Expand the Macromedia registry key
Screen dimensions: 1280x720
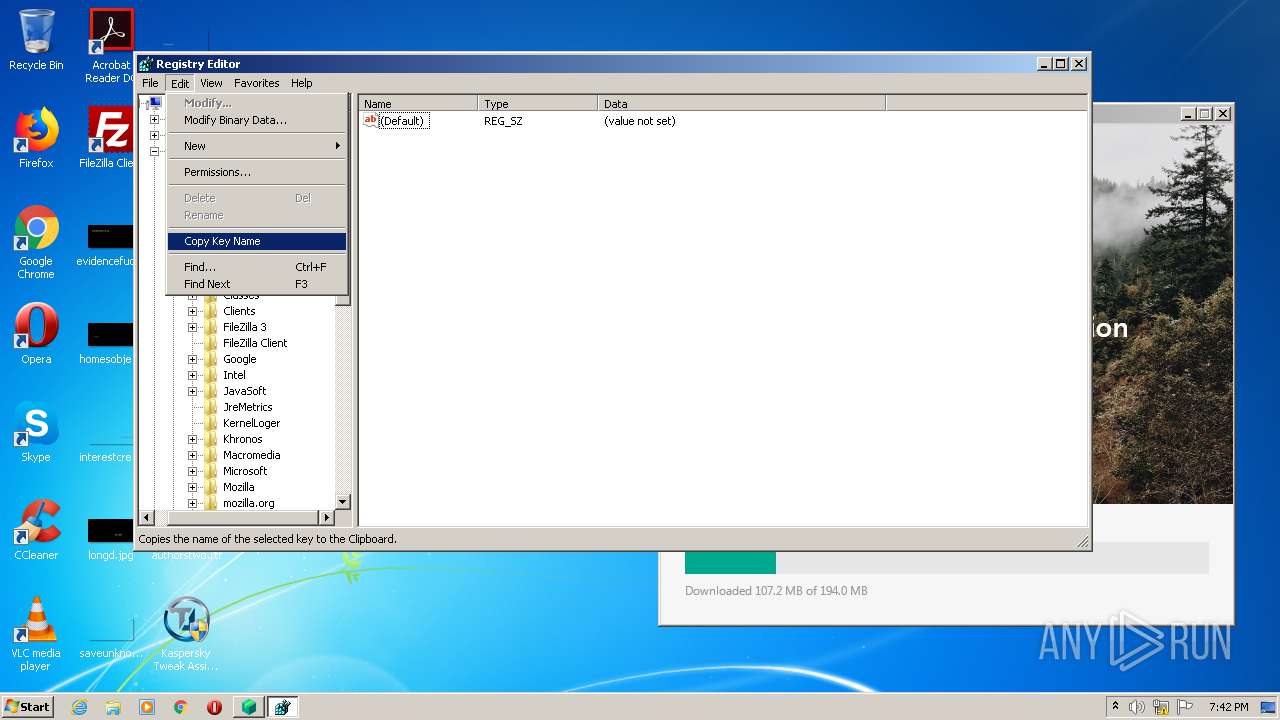click(x=193, y=455)
